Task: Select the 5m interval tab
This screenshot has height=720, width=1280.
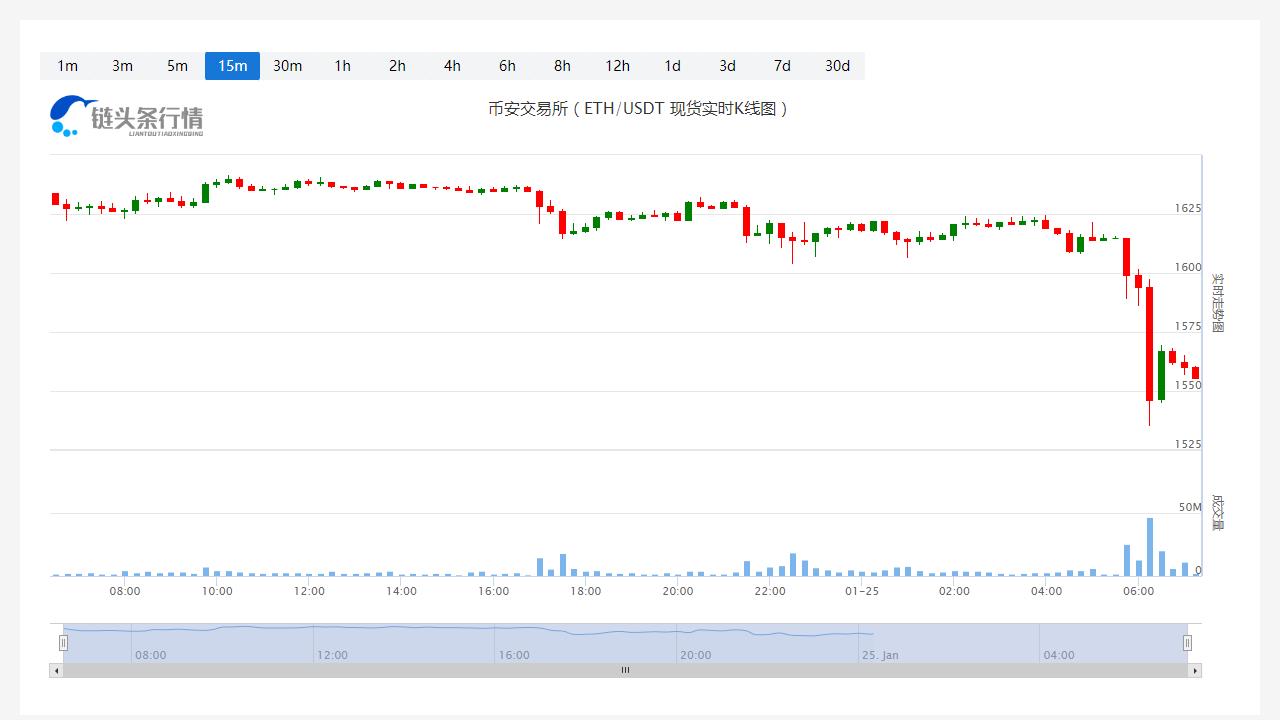Action: [x=177, y=66]
